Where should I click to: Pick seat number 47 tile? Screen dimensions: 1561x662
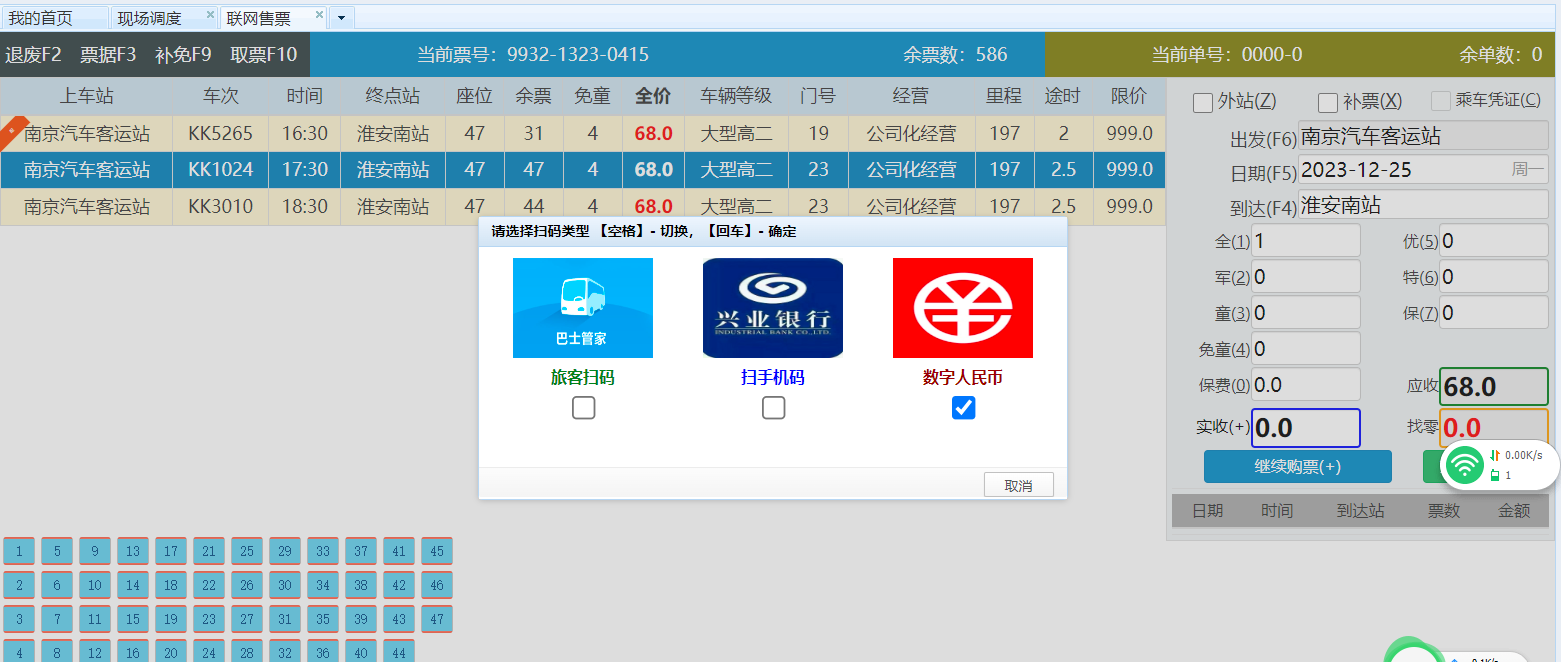(436, 619)
